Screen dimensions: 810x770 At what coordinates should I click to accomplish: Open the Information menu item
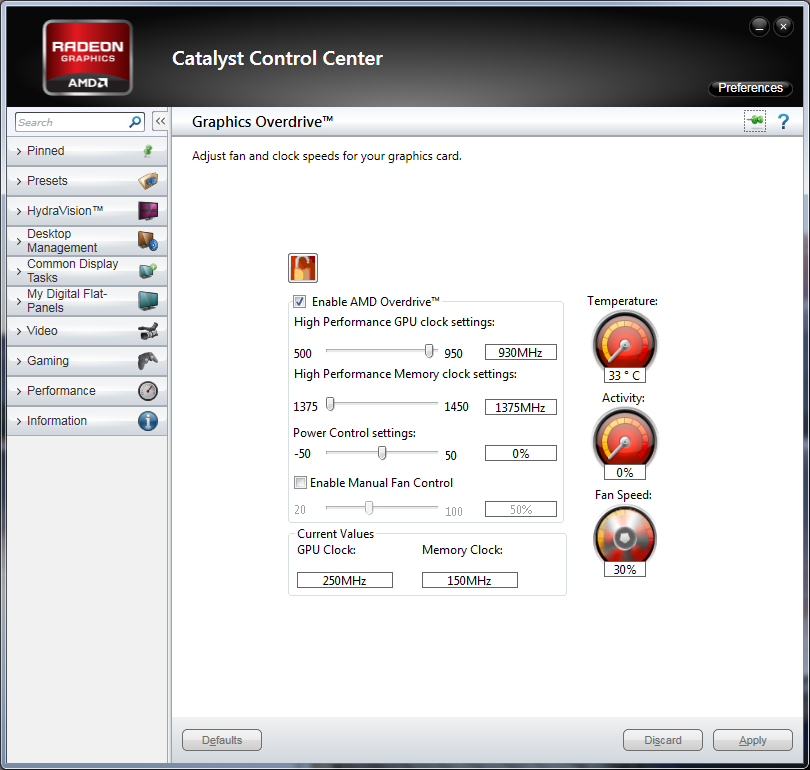(87, 421)
